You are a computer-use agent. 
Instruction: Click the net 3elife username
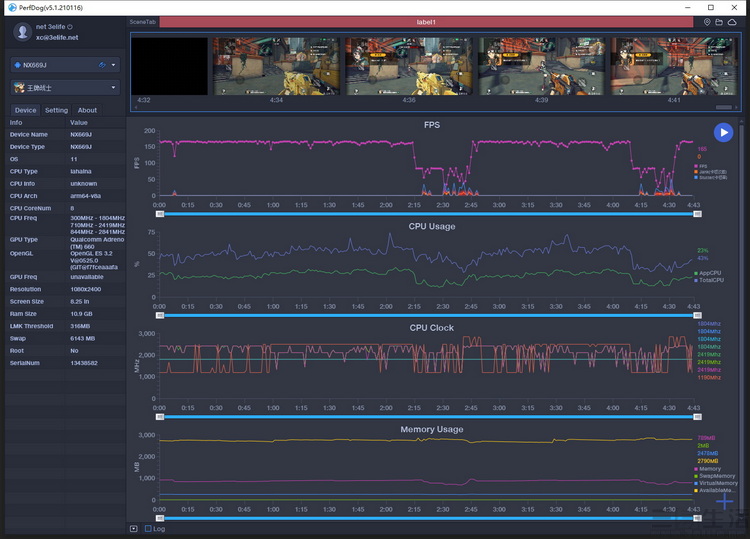50,27
